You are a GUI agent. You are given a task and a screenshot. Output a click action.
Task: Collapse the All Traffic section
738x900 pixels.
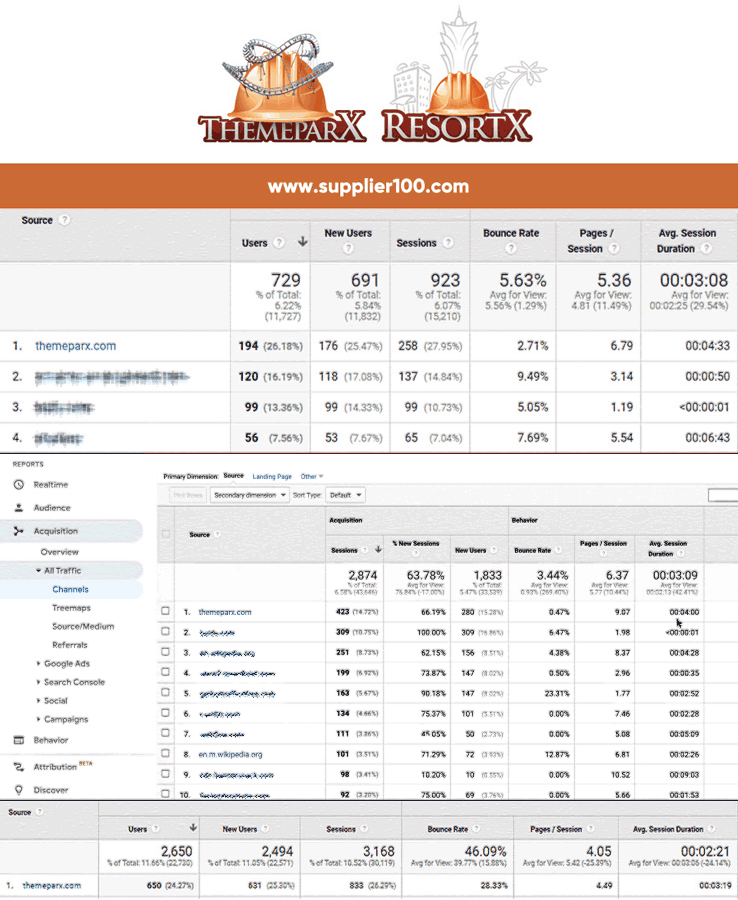click(x=38, y=571)
